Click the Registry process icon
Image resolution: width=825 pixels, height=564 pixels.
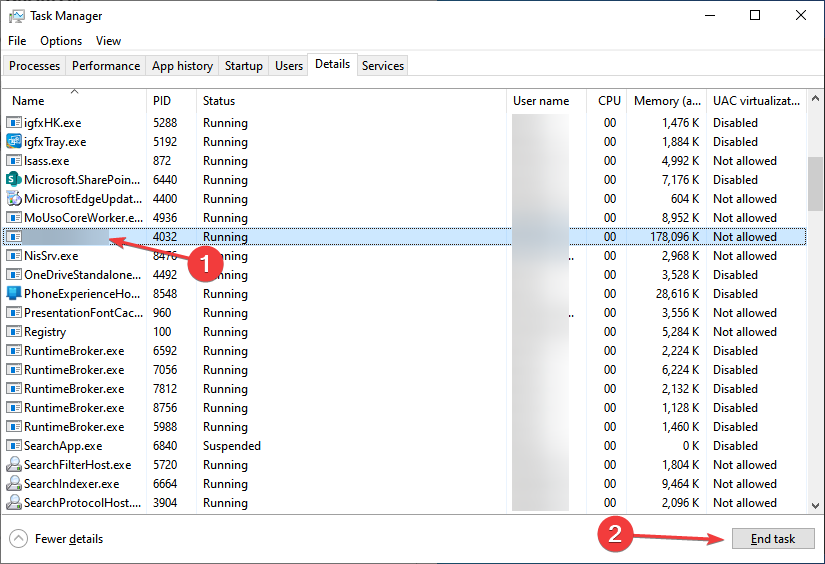tap(14, 332)
